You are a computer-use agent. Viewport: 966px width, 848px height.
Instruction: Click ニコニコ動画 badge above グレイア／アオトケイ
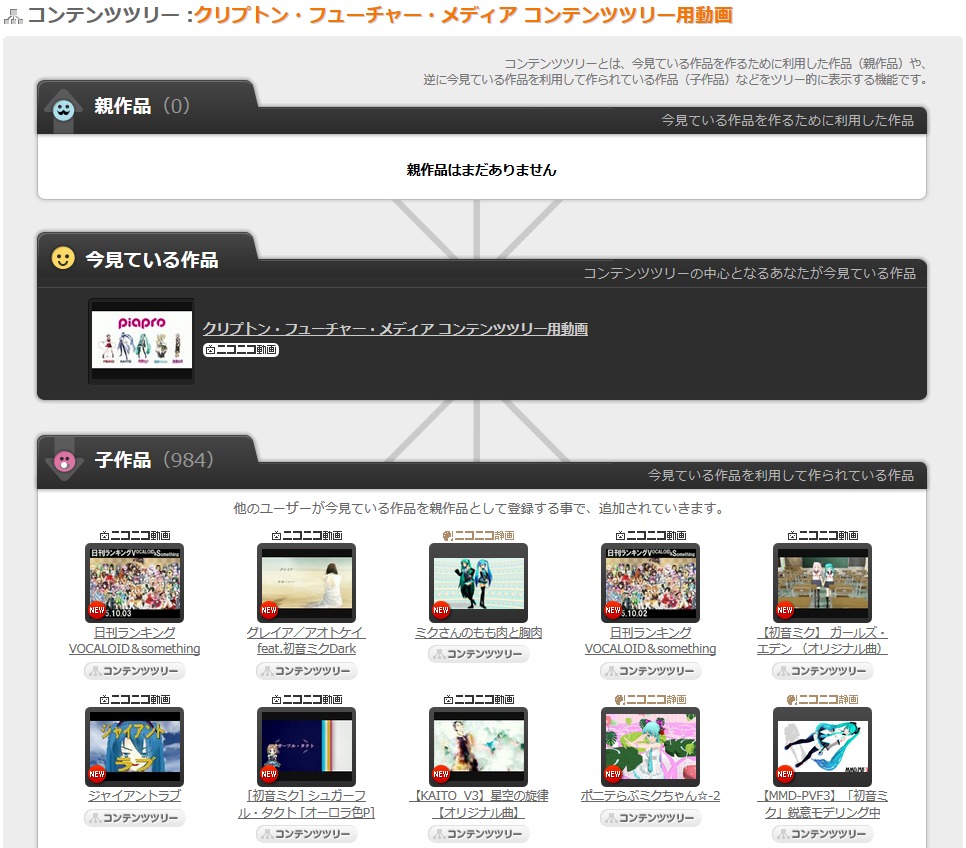(306, 536)
